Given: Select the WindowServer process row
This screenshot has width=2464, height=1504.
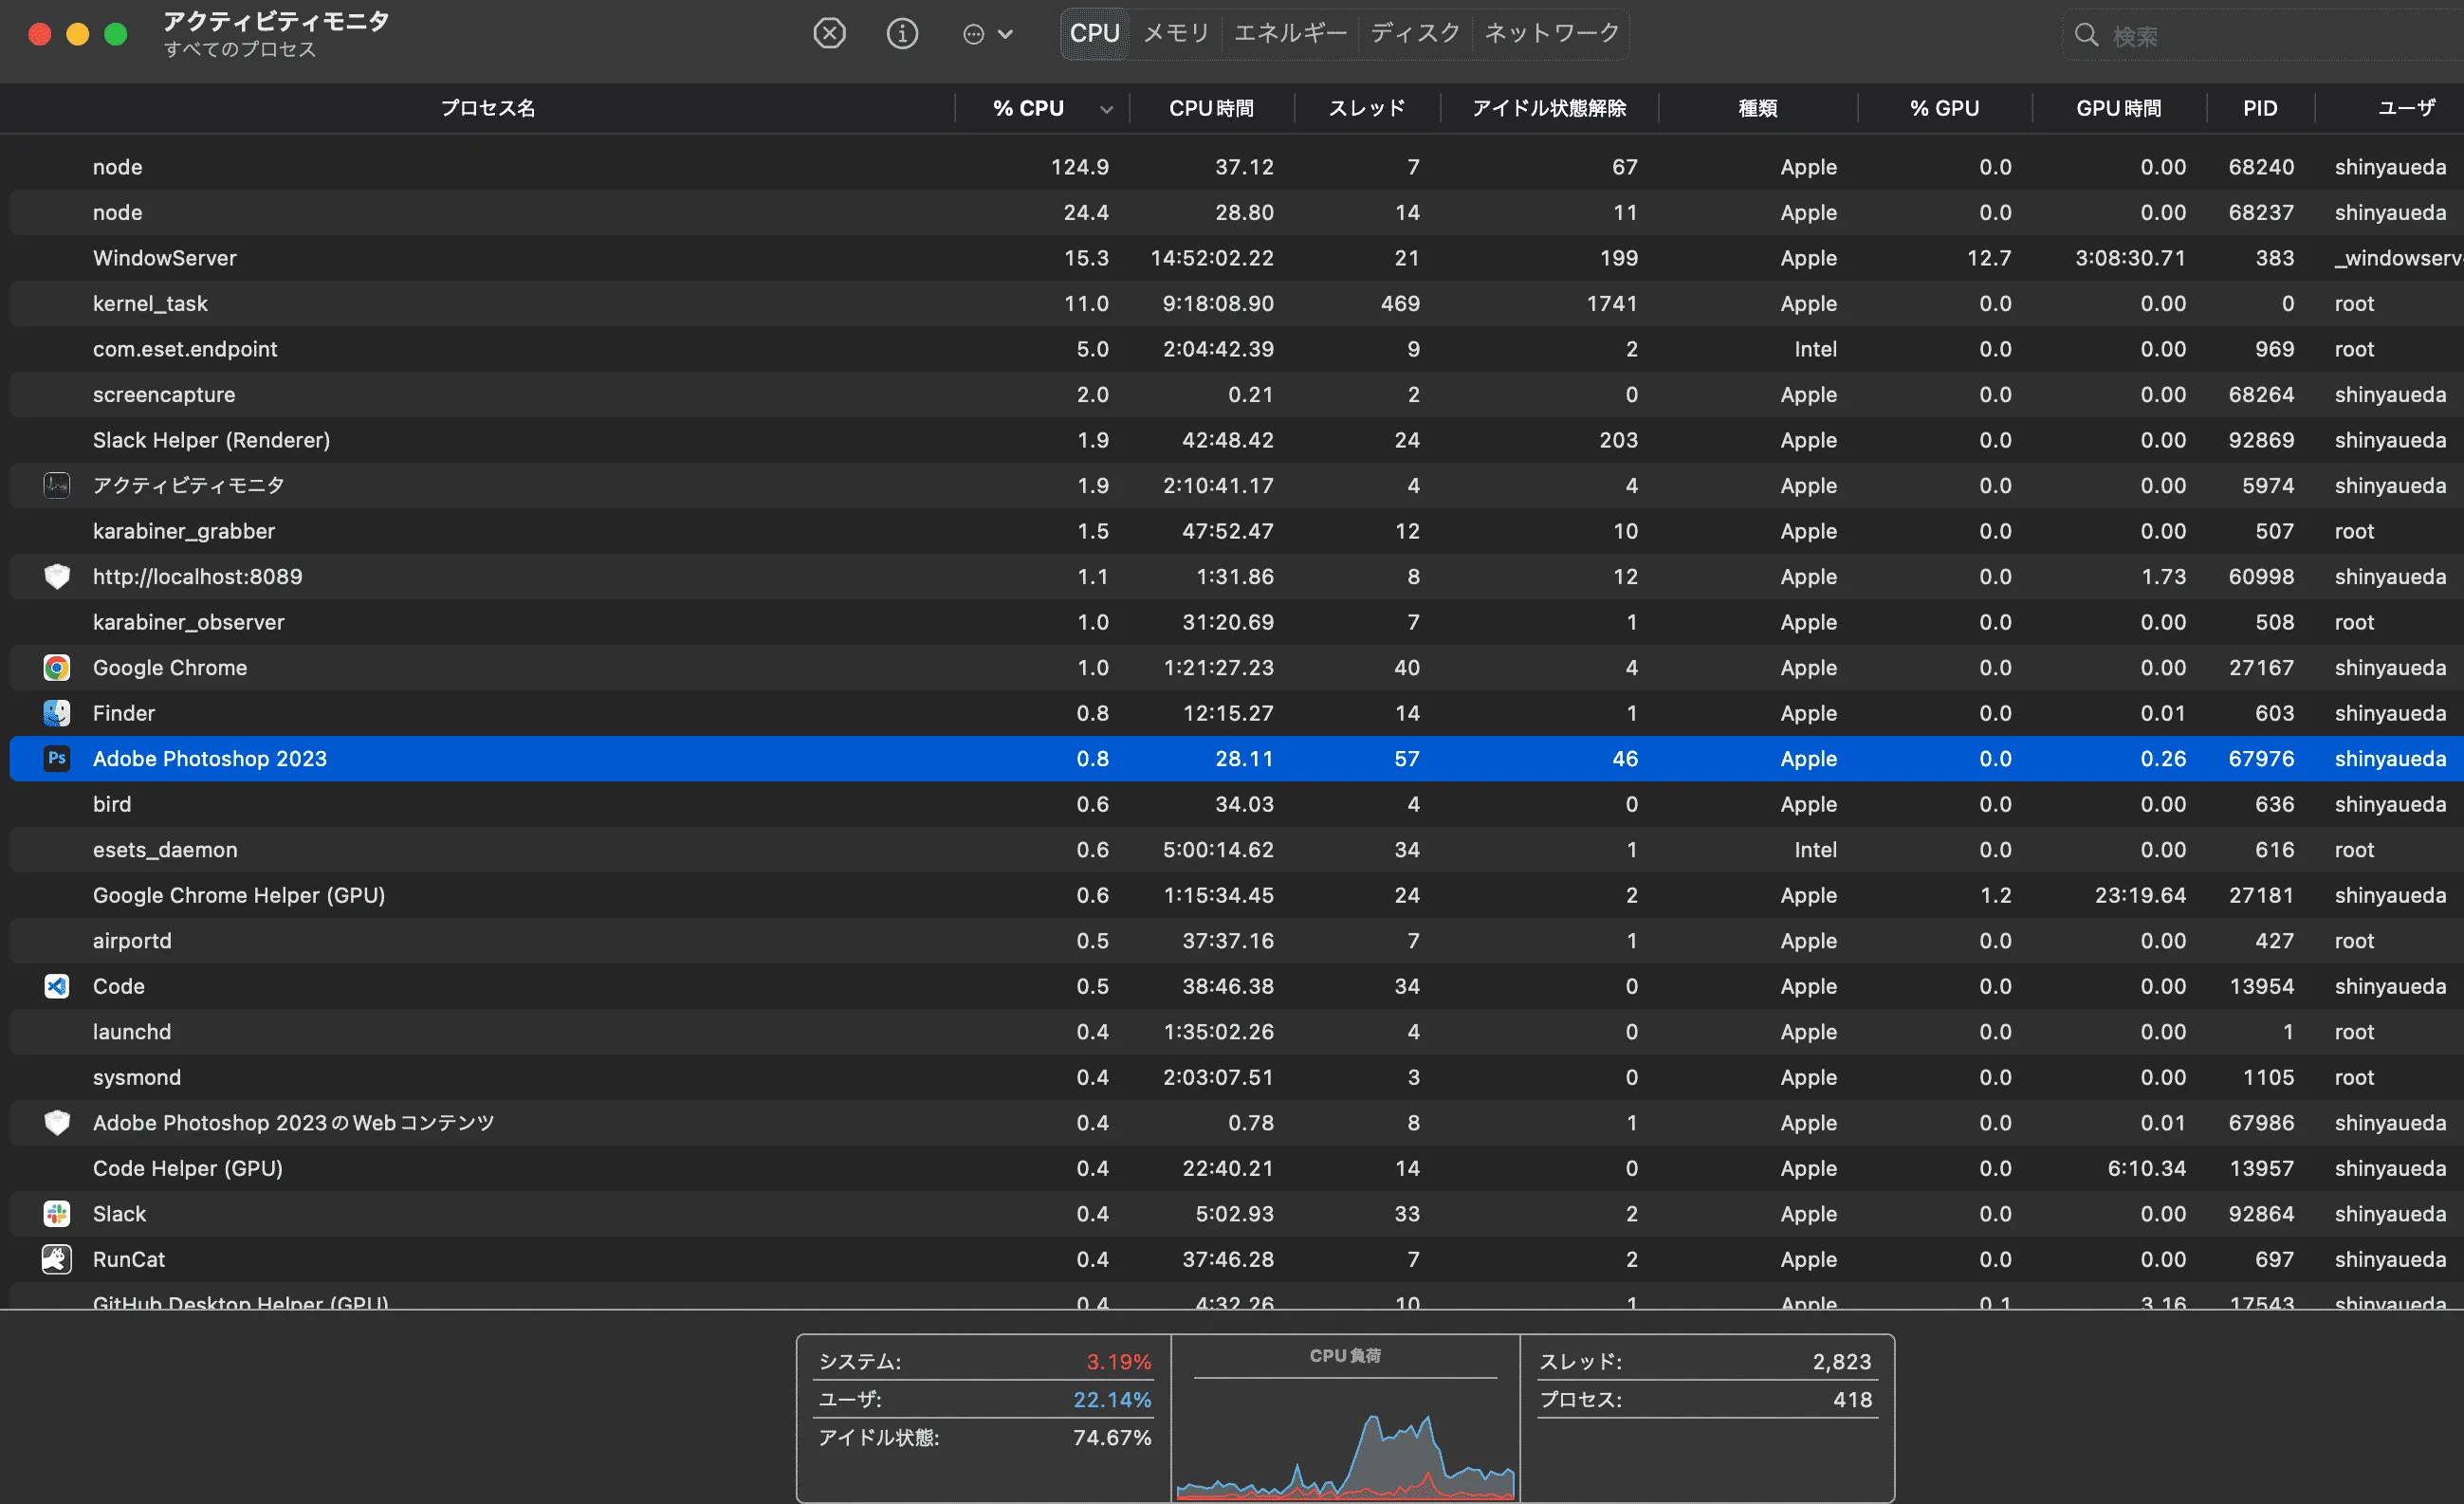Looking at the screenshot, I should (x=600, y=258).
